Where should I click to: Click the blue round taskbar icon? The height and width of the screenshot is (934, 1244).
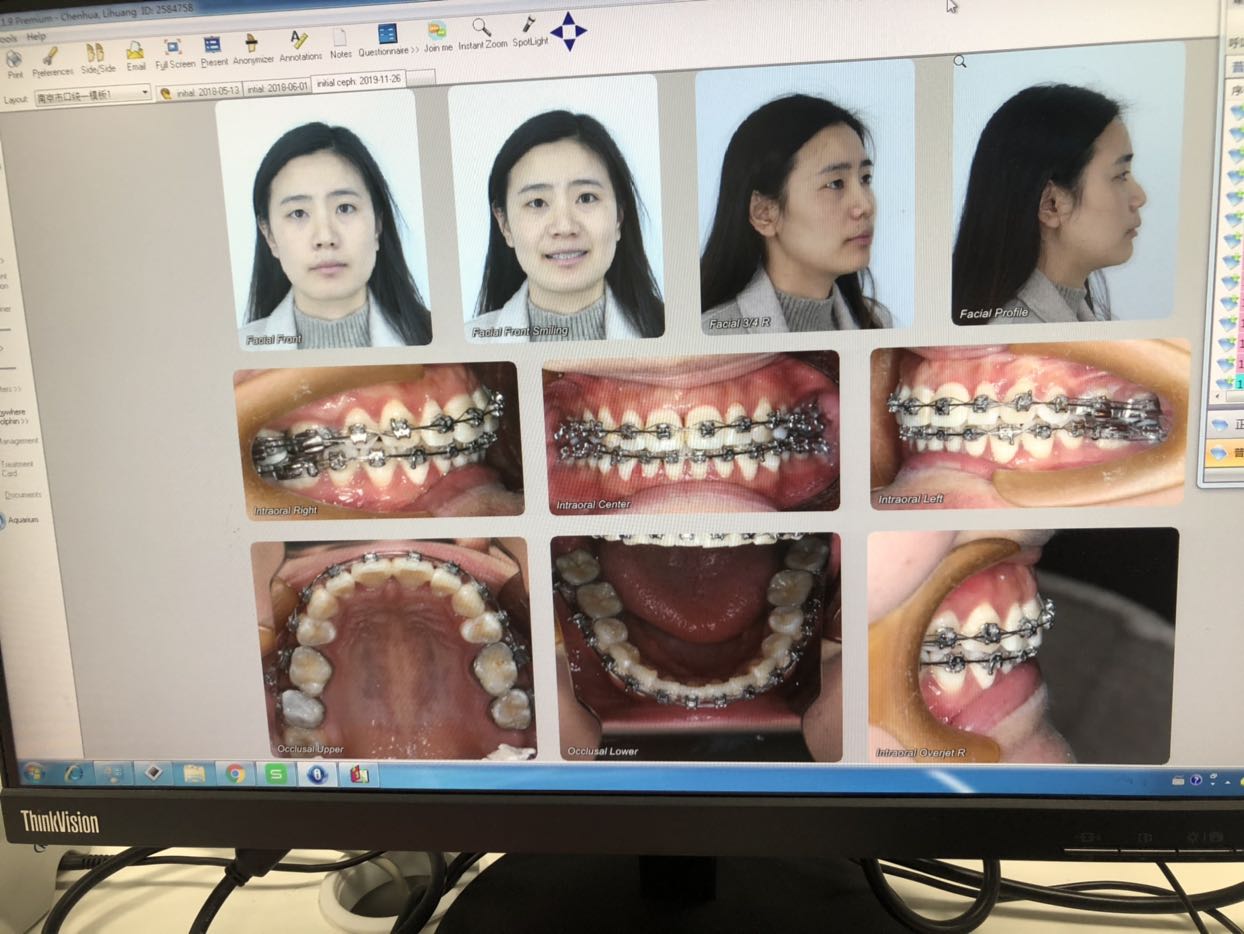pyautogui.click(x=316, y=774)
